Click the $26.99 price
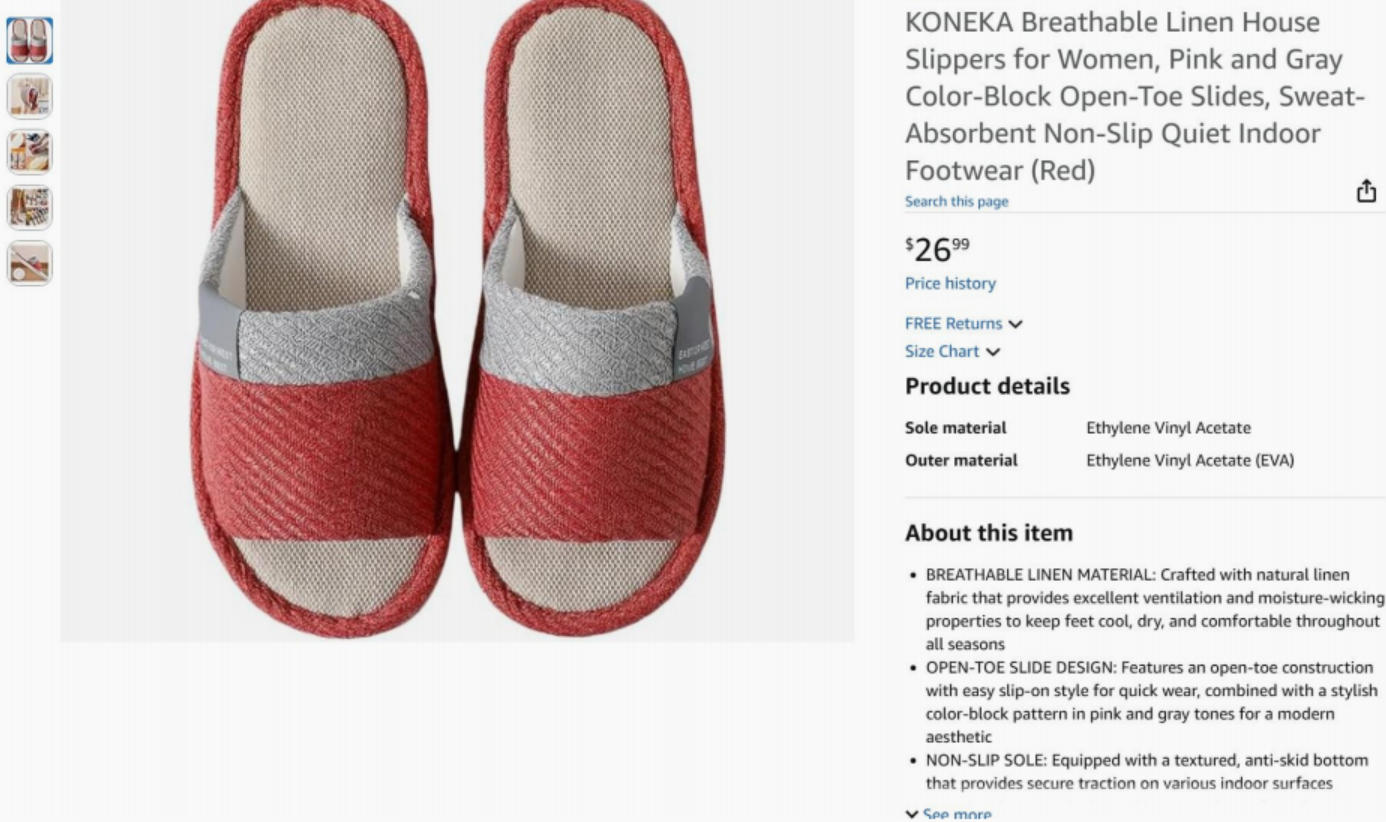Image resolution: width=1386 pixels, height=822 pixels. [937, 249]
